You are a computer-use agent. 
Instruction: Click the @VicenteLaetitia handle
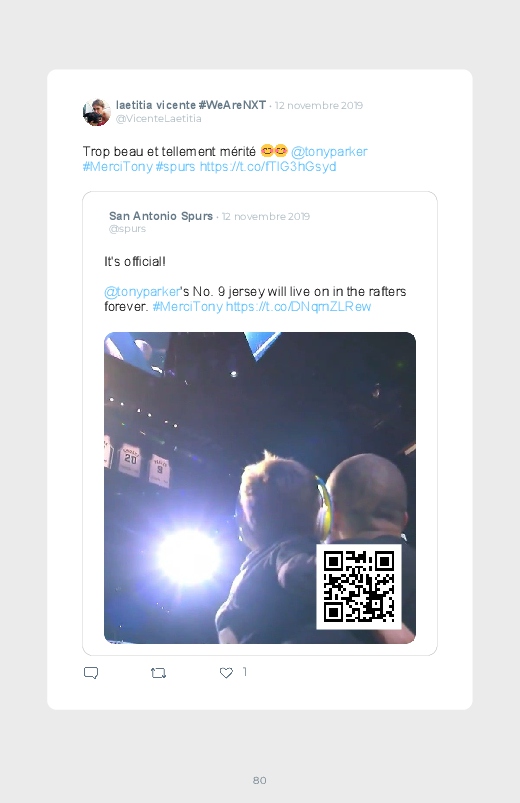coord(158,119)
